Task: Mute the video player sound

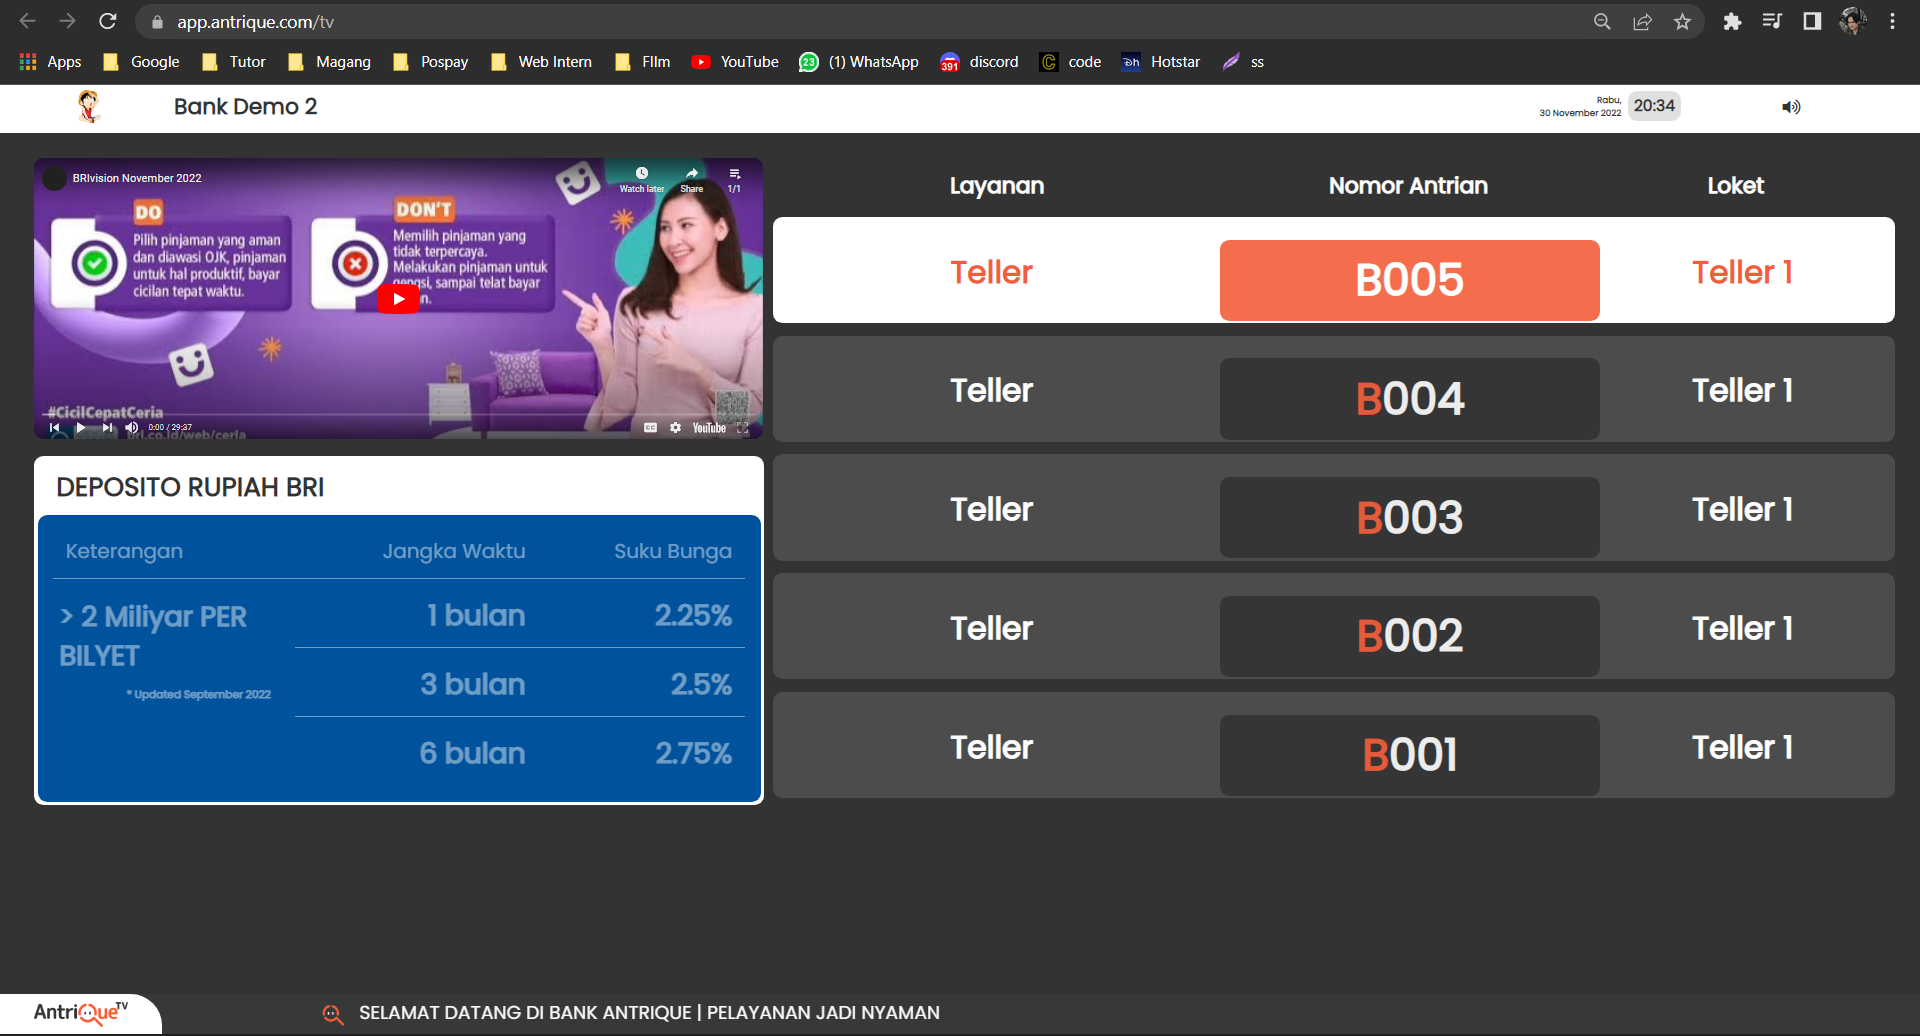Action: tap(131, 427)
